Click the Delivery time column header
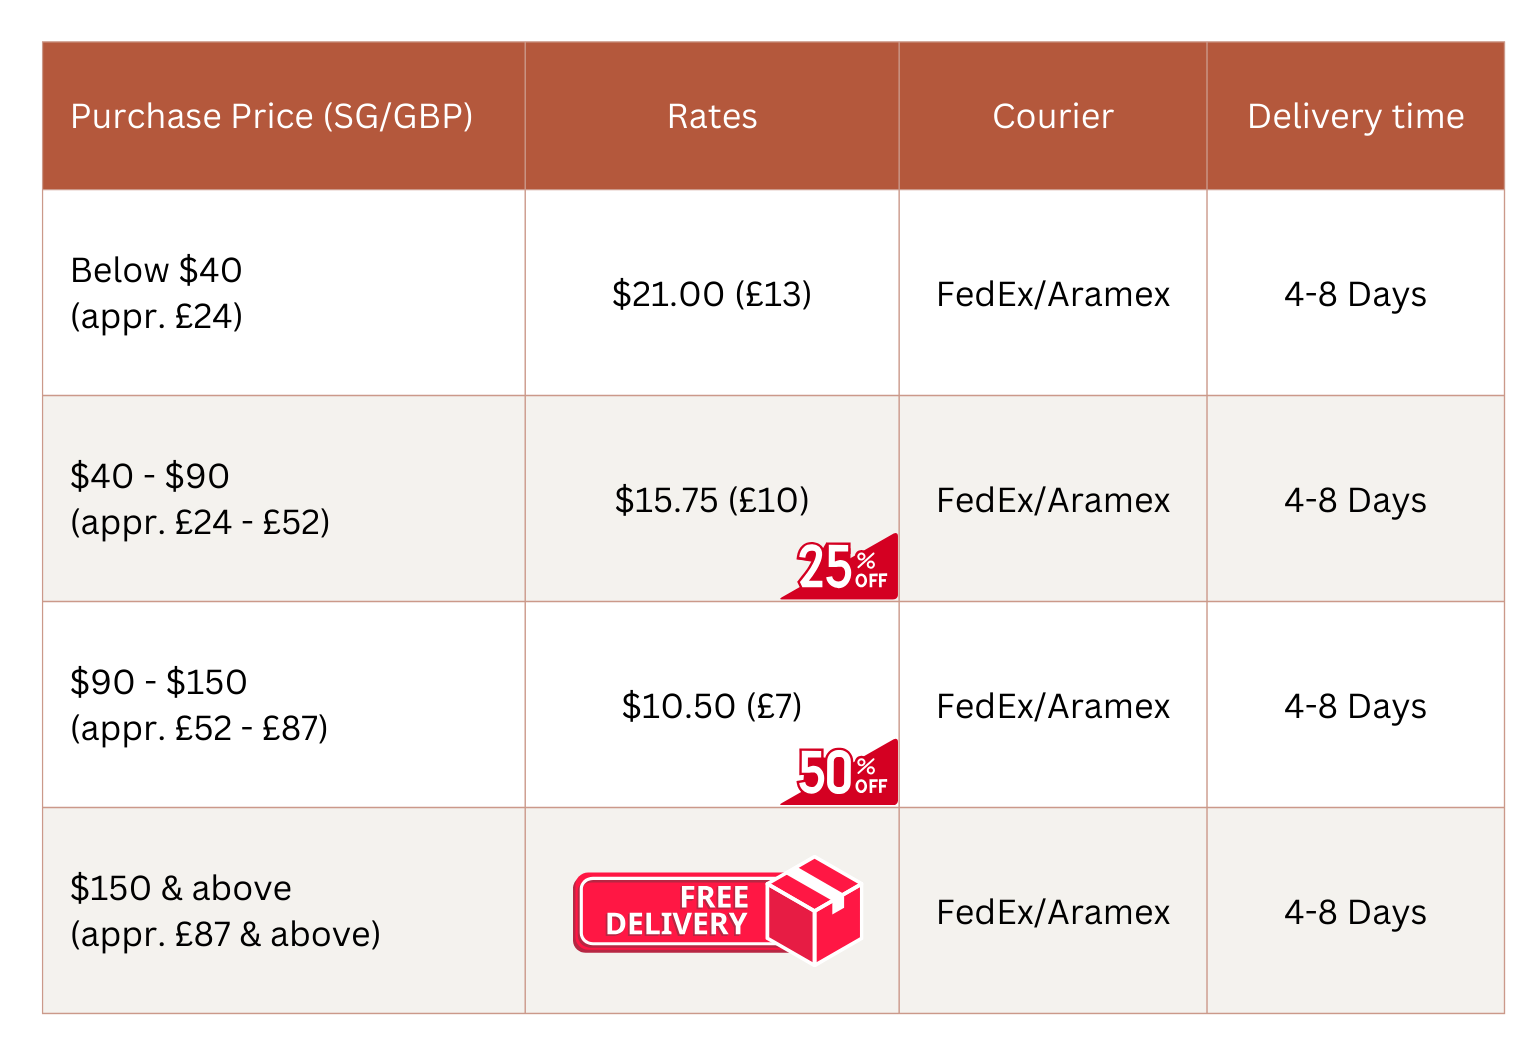Screen dimensions: 1536x1050 pos(1355,117)
